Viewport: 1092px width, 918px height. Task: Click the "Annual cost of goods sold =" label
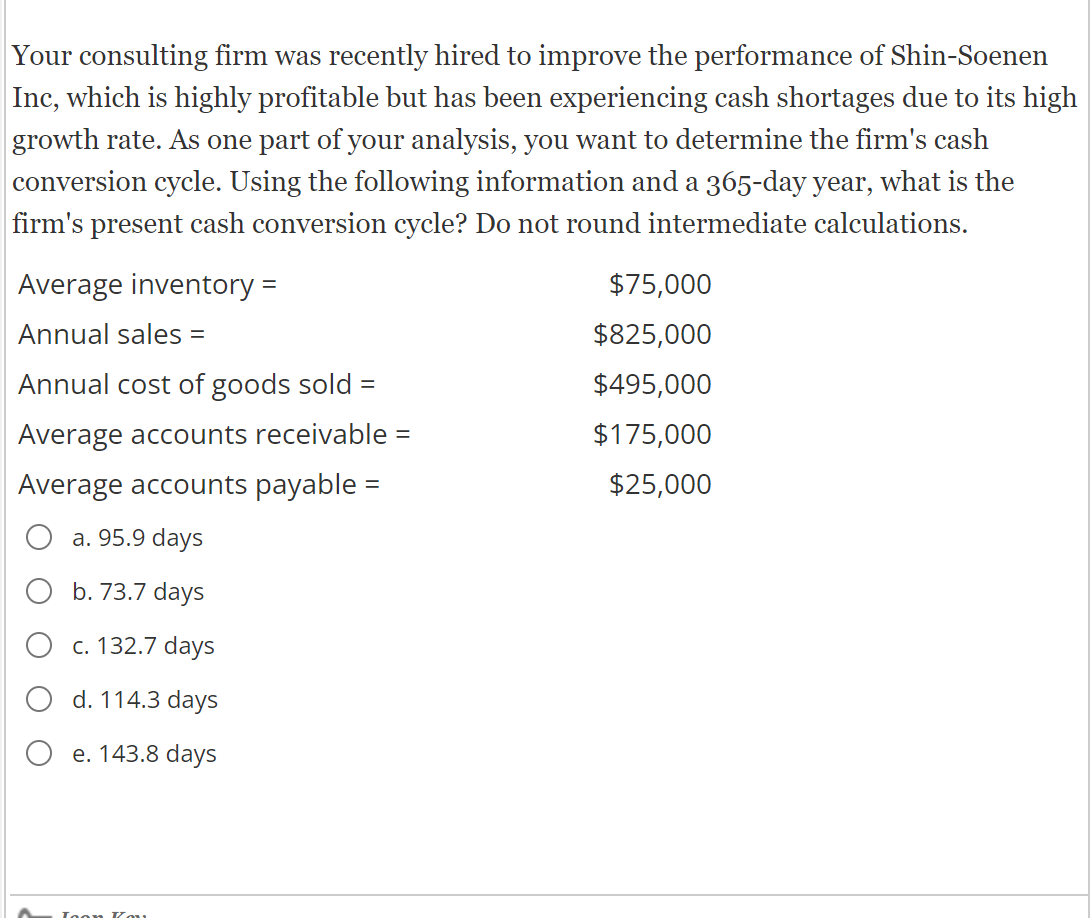pos(196,385)
